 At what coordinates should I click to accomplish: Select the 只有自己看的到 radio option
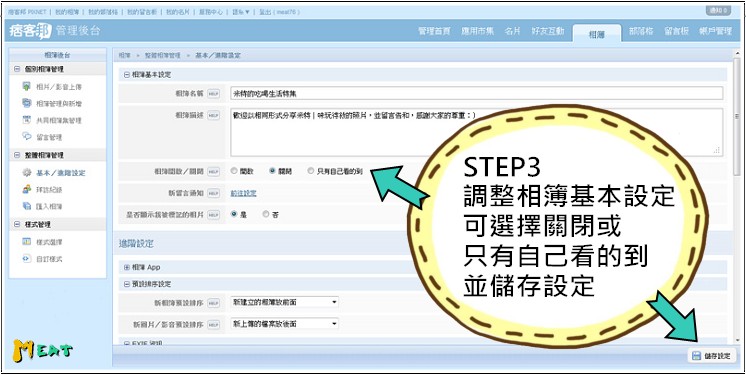click(310, 171)
